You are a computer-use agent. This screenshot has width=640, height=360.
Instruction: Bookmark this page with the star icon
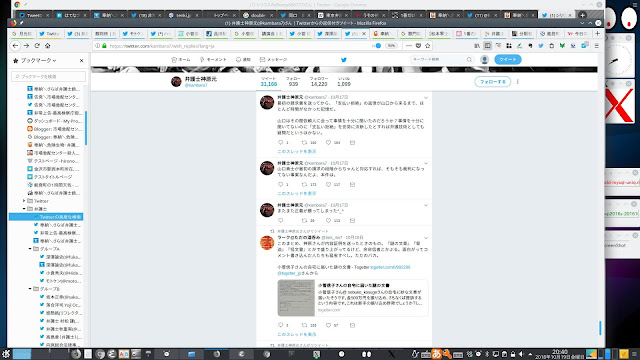(x=428, y=46)
